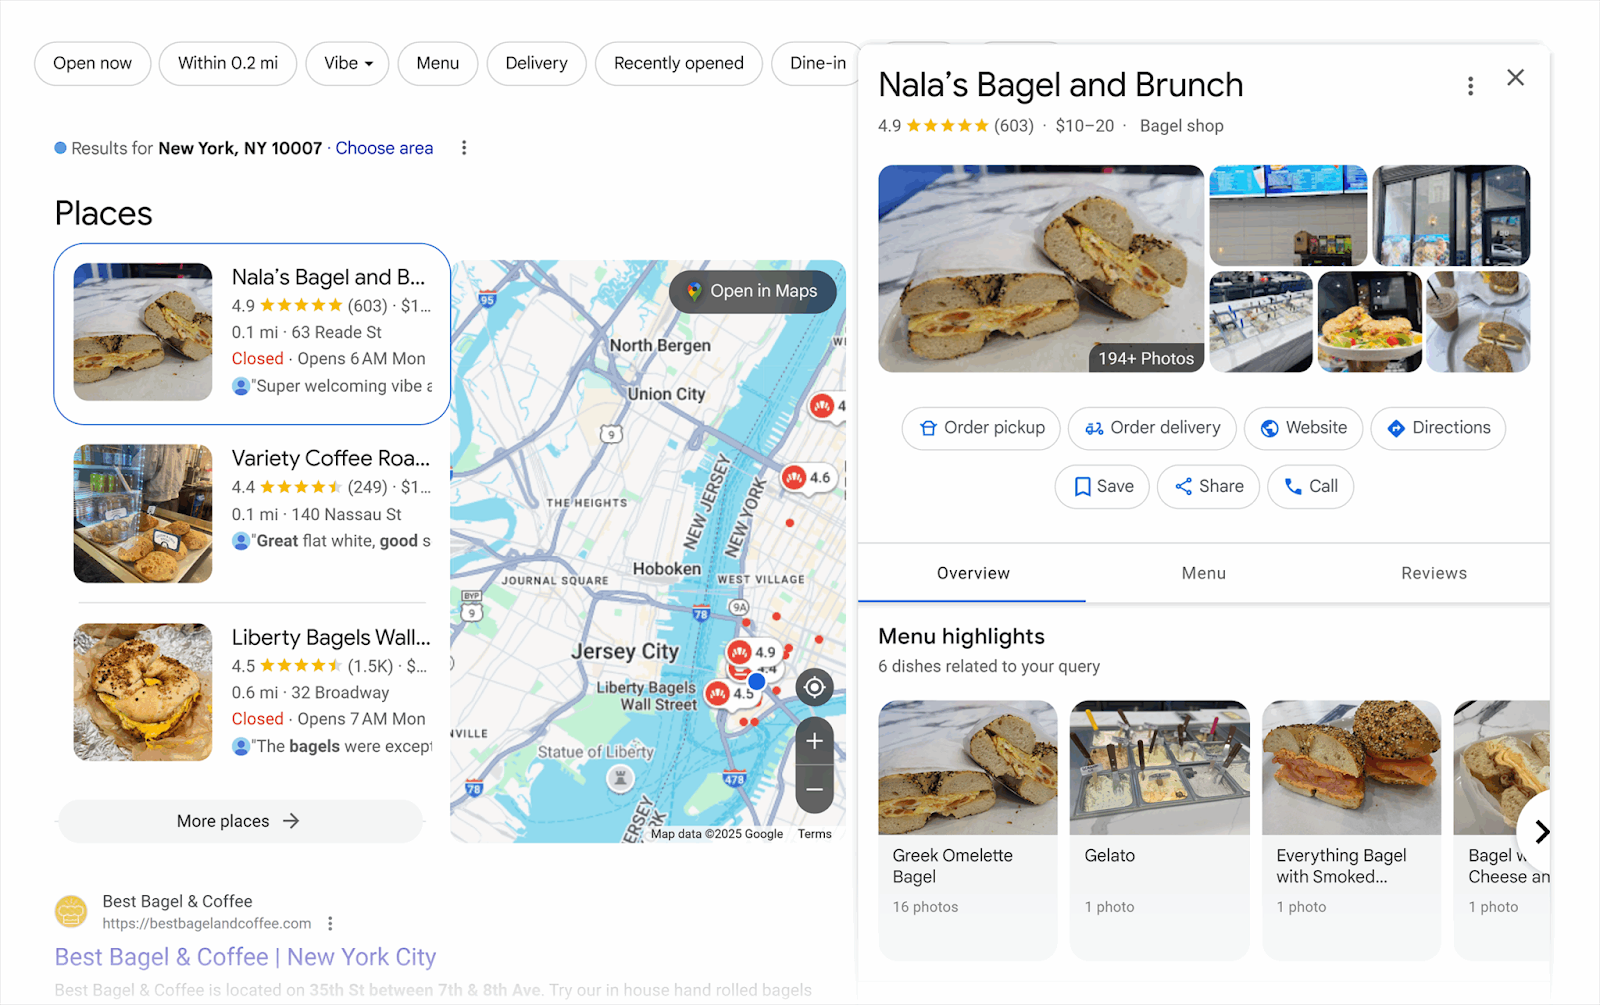Toggle the Delivery filter chip
The width and height of the screenshot is (1600, 1005).
click(x=536, y=63)
